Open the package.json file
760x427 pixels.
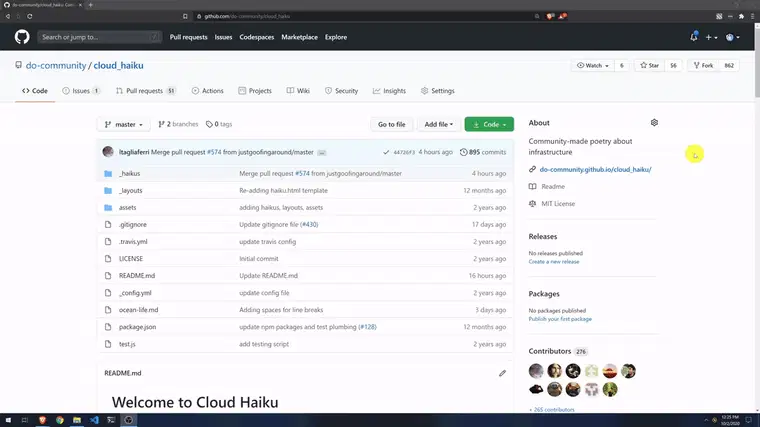(138, 327)
